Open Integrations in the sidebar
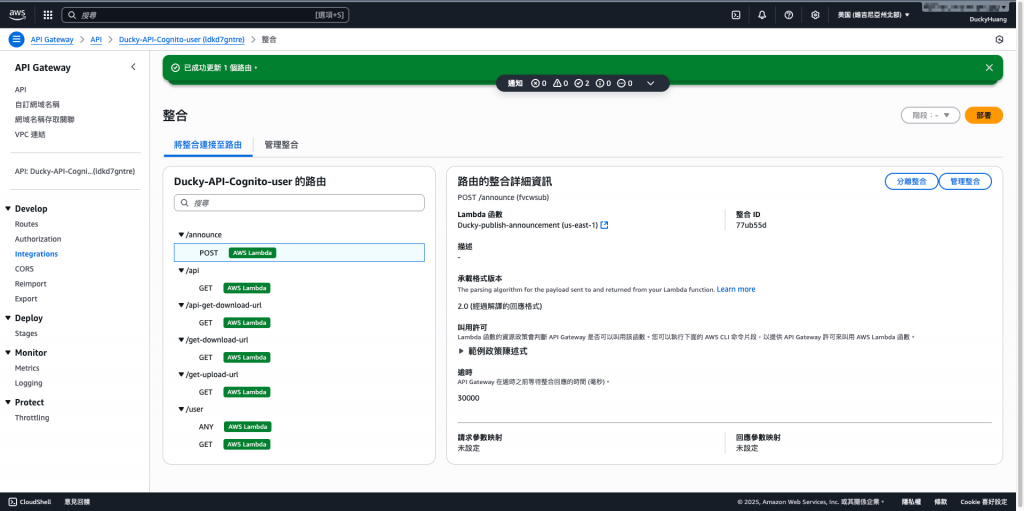The width and height of the screenshot is (1024, 511). pyautogui.click(x=37, y=254)
